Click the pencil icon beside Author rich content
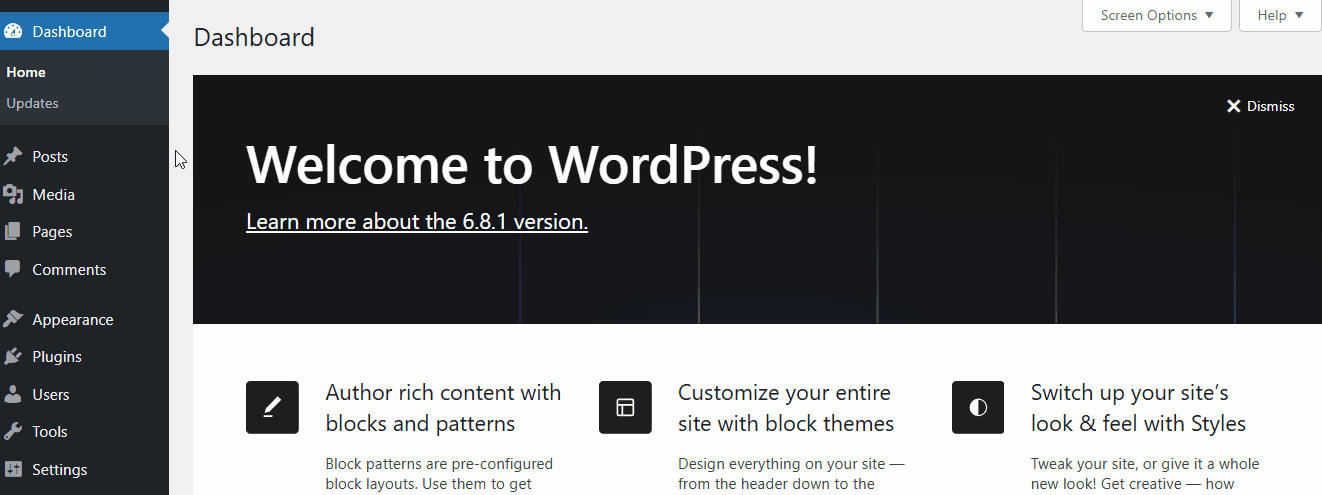 tap(272, 407)
